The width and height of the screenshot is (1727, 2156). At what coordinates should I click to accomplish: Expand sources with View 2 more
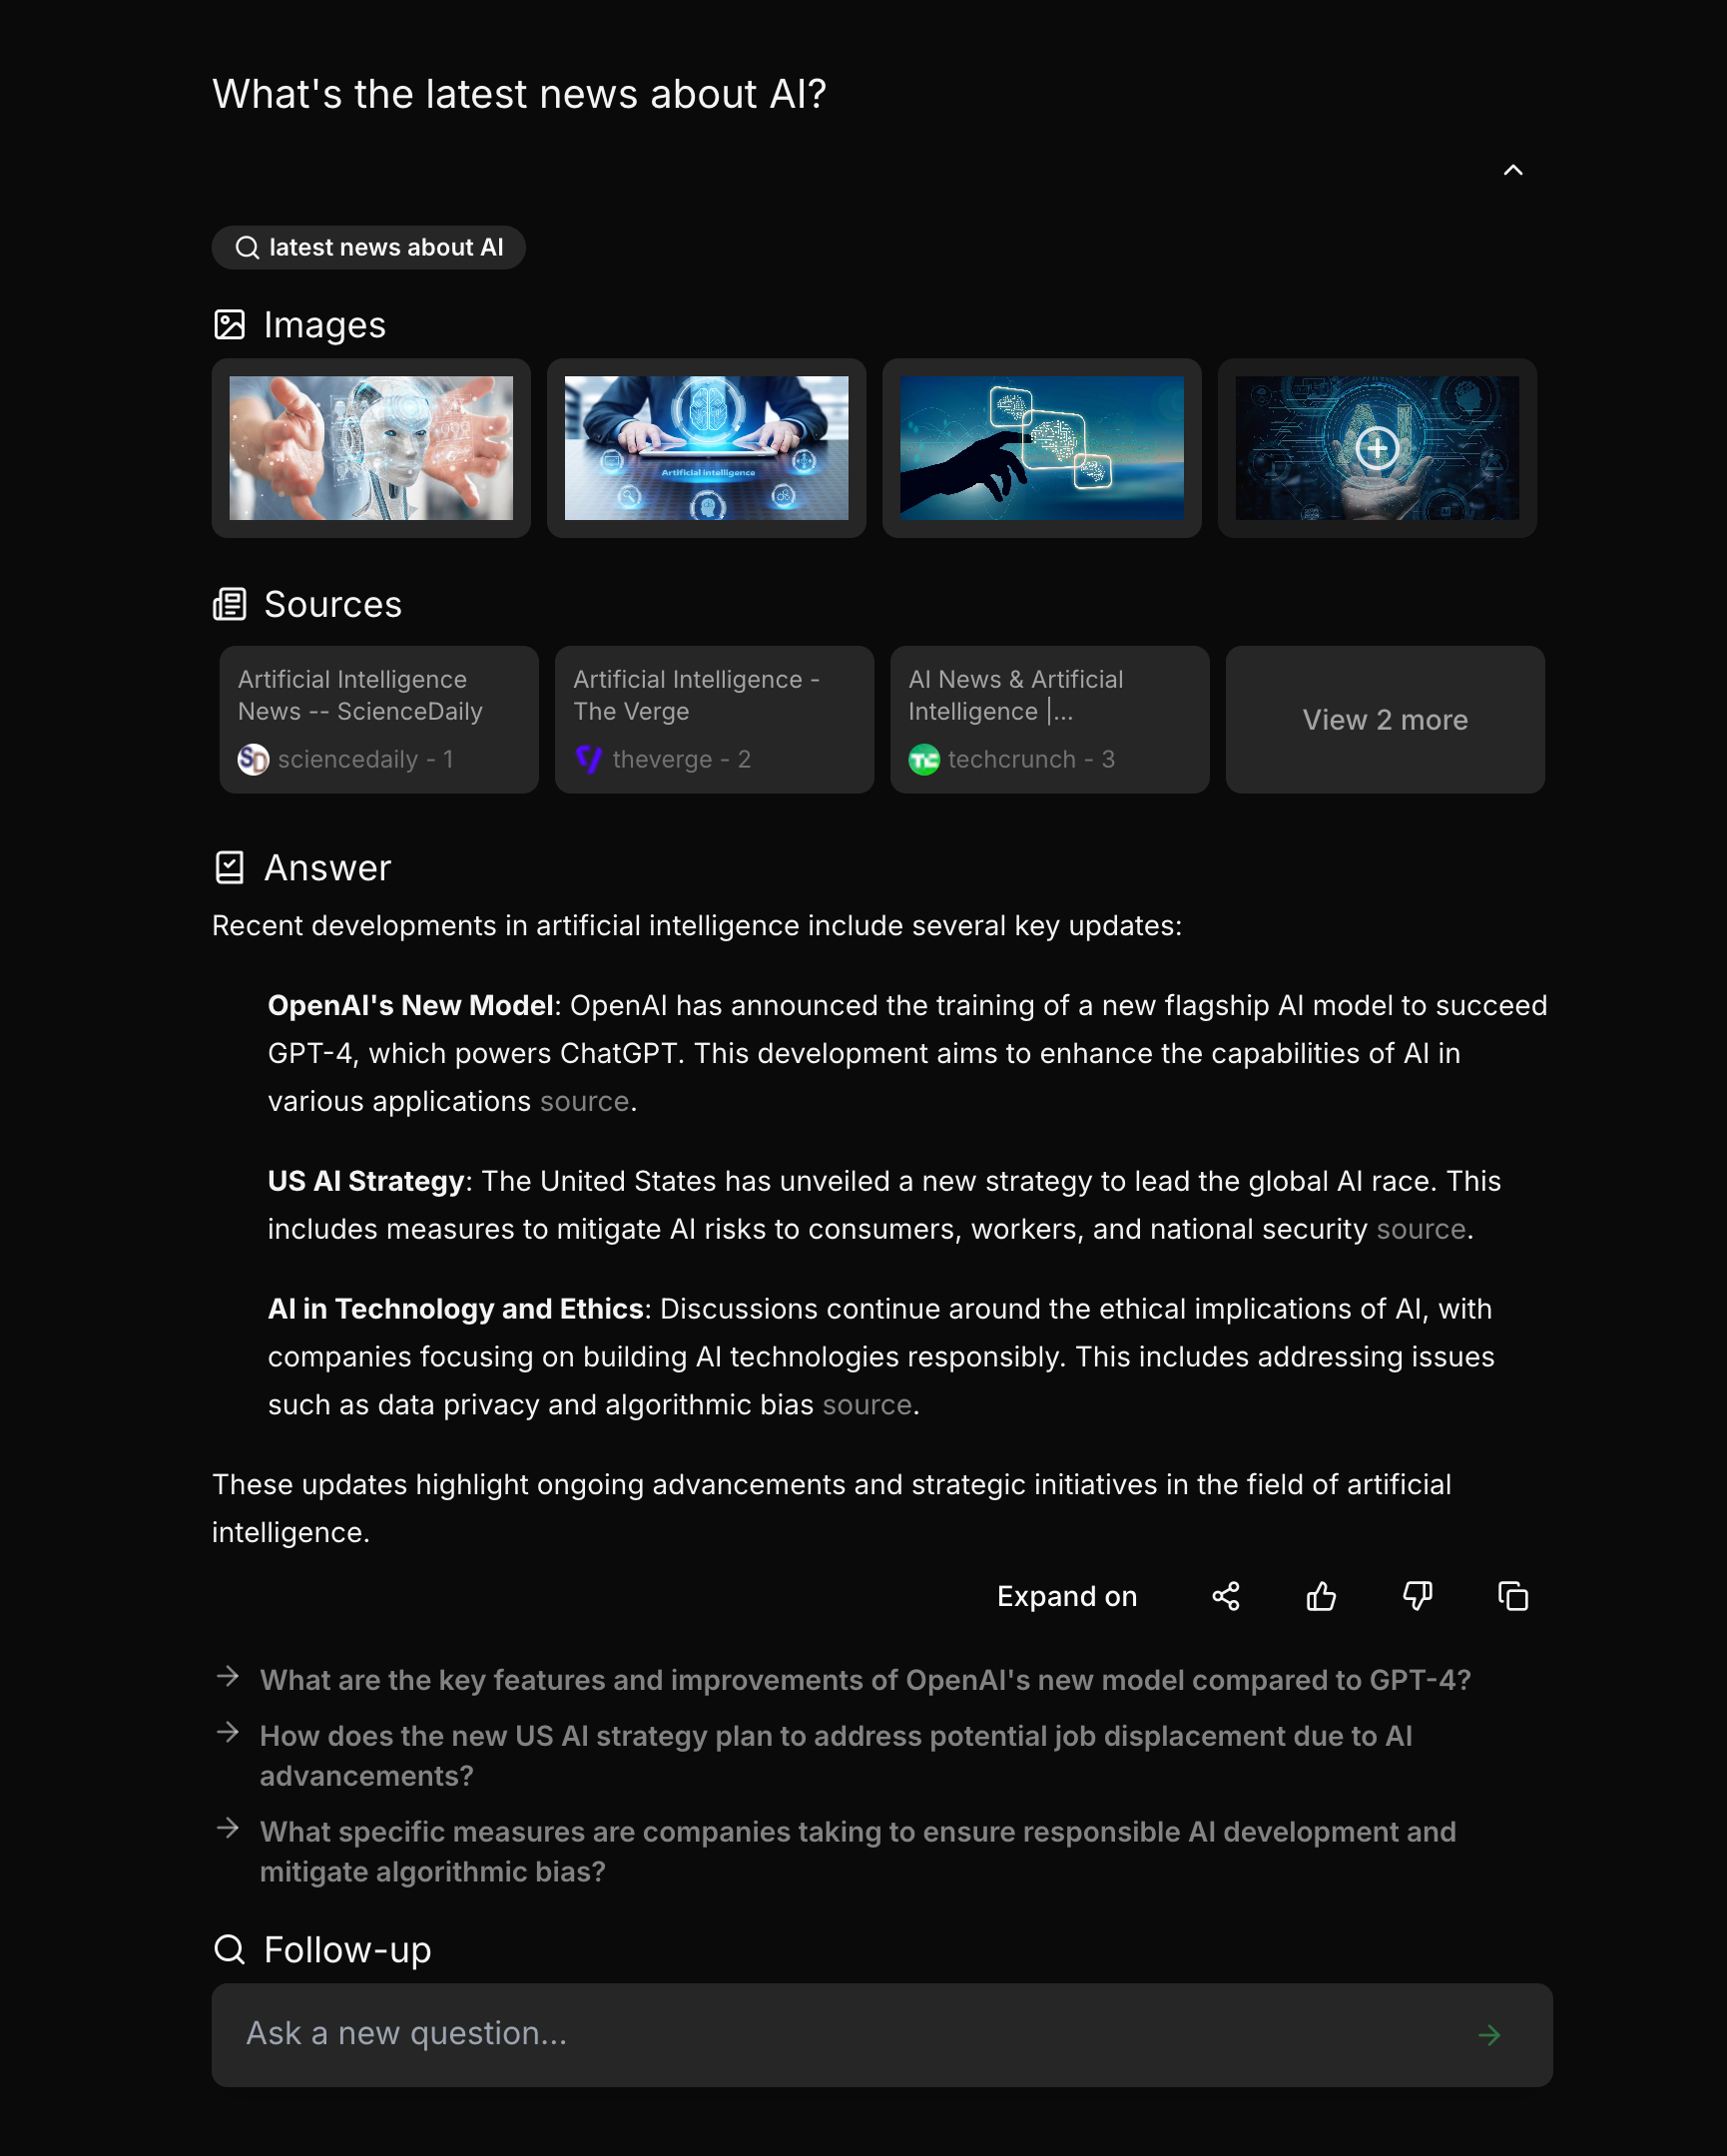pyautogui.click(x=1385, y=719)
